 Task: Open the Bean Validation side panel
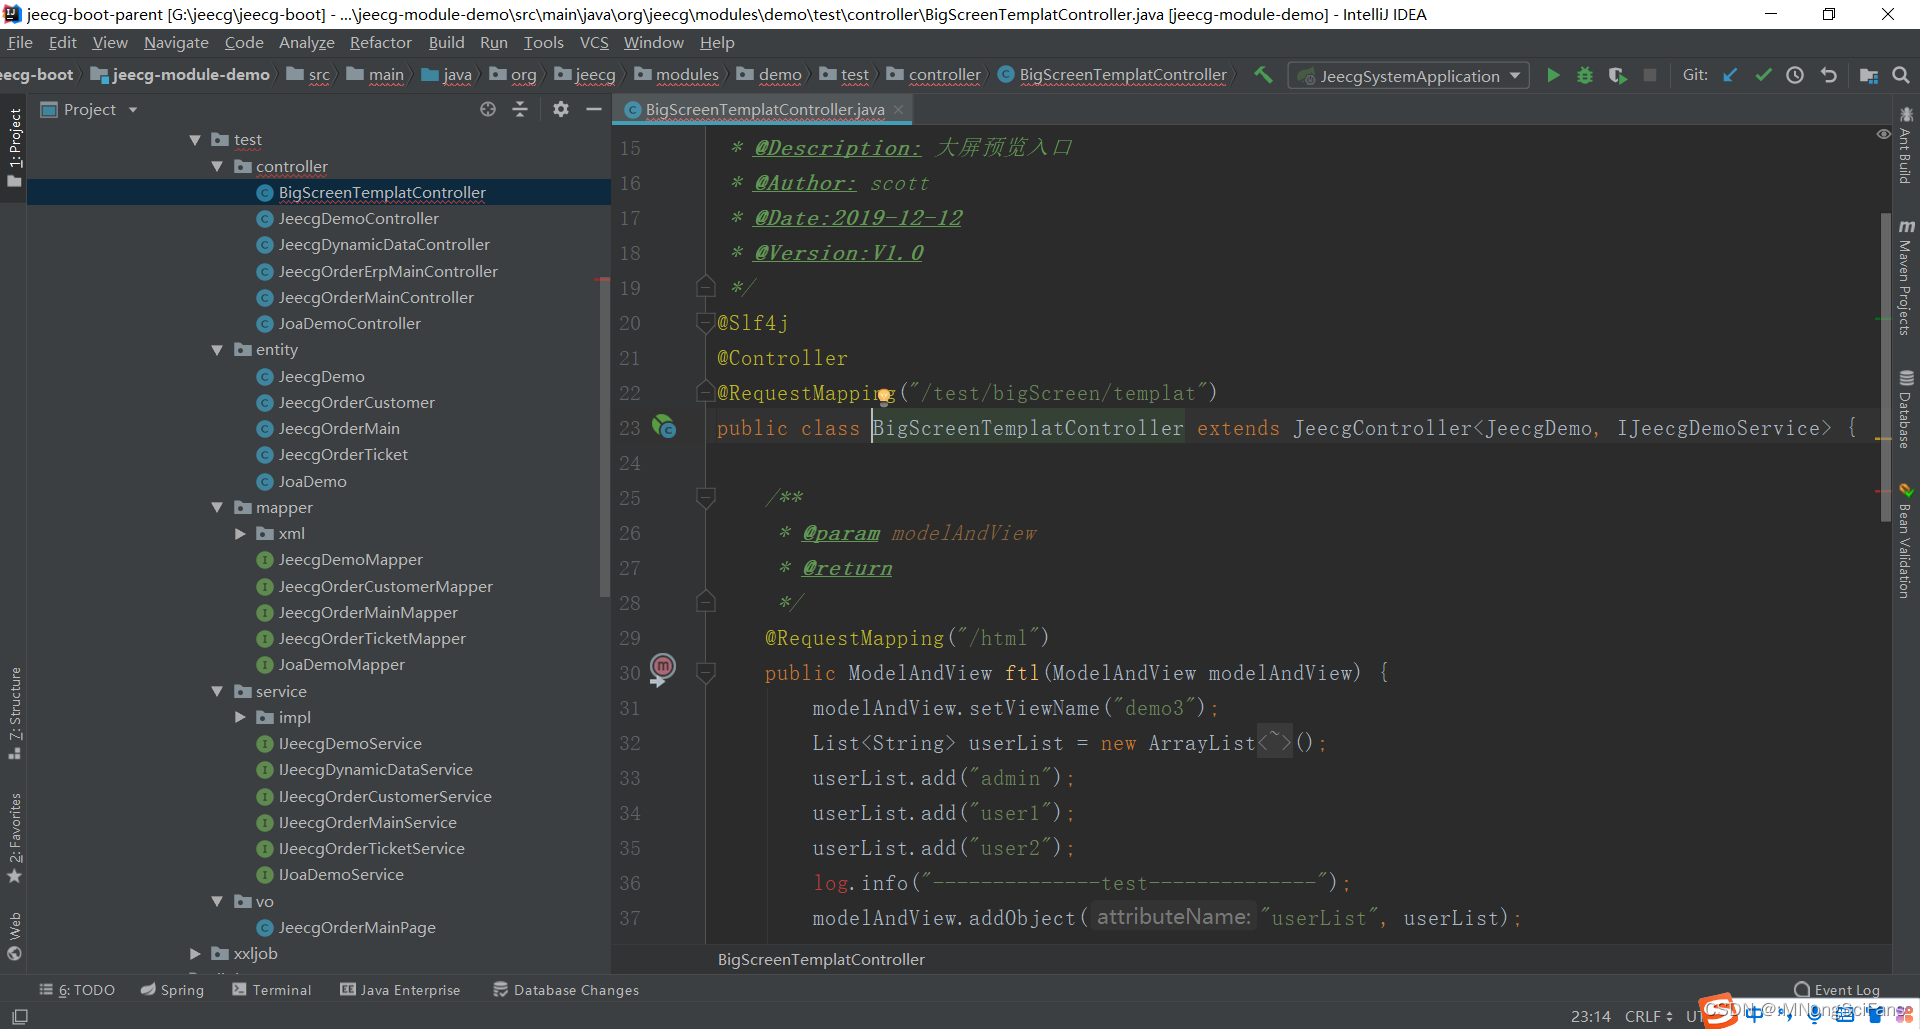(1906, 542)
